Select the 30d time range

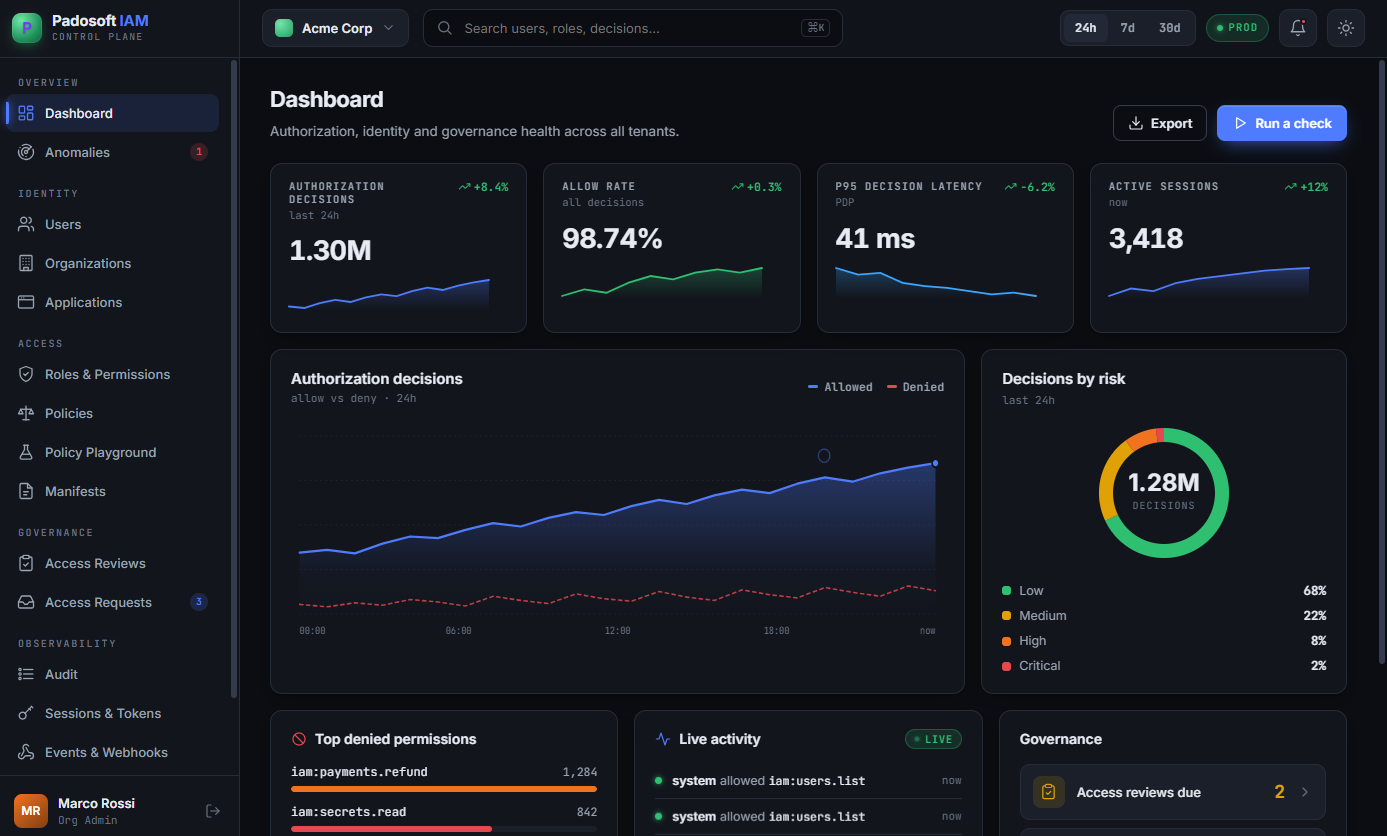coord(1169,28)
